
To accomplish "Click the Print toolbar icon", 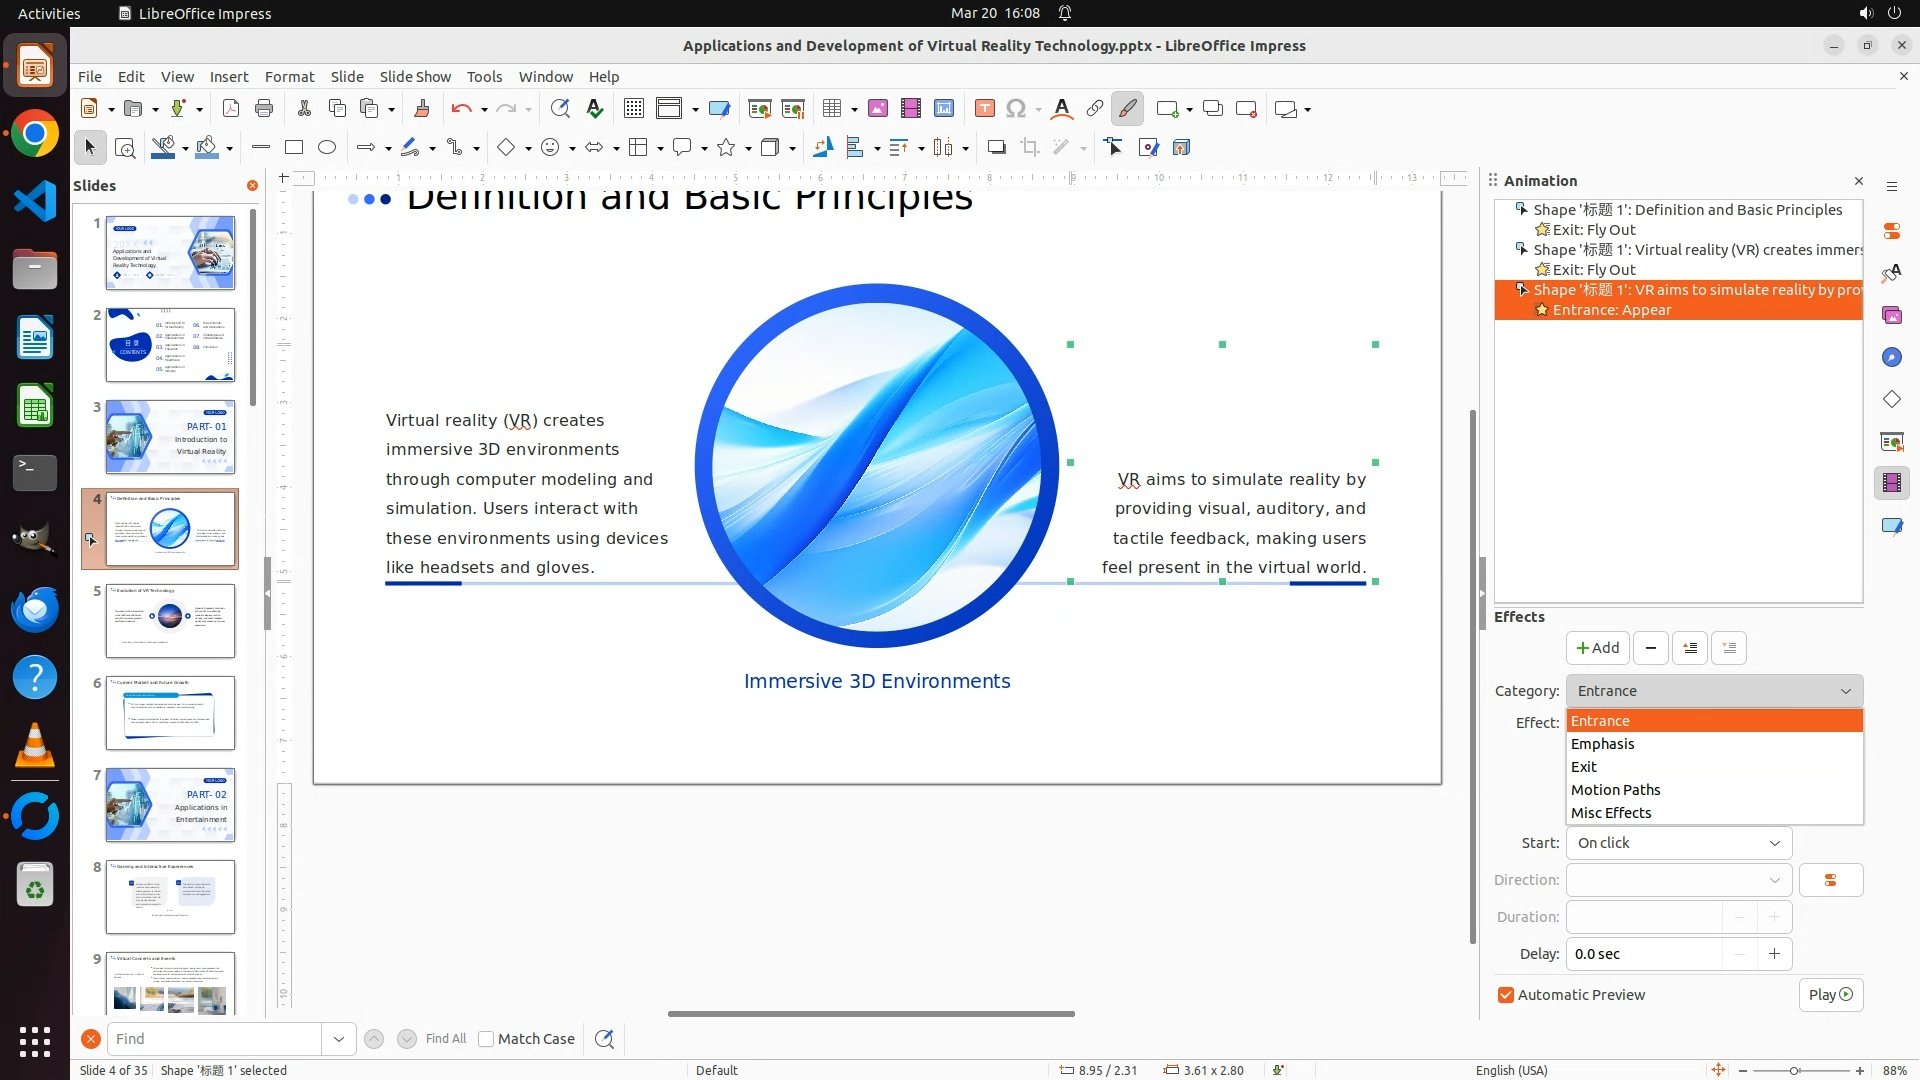I will (264, 109).
